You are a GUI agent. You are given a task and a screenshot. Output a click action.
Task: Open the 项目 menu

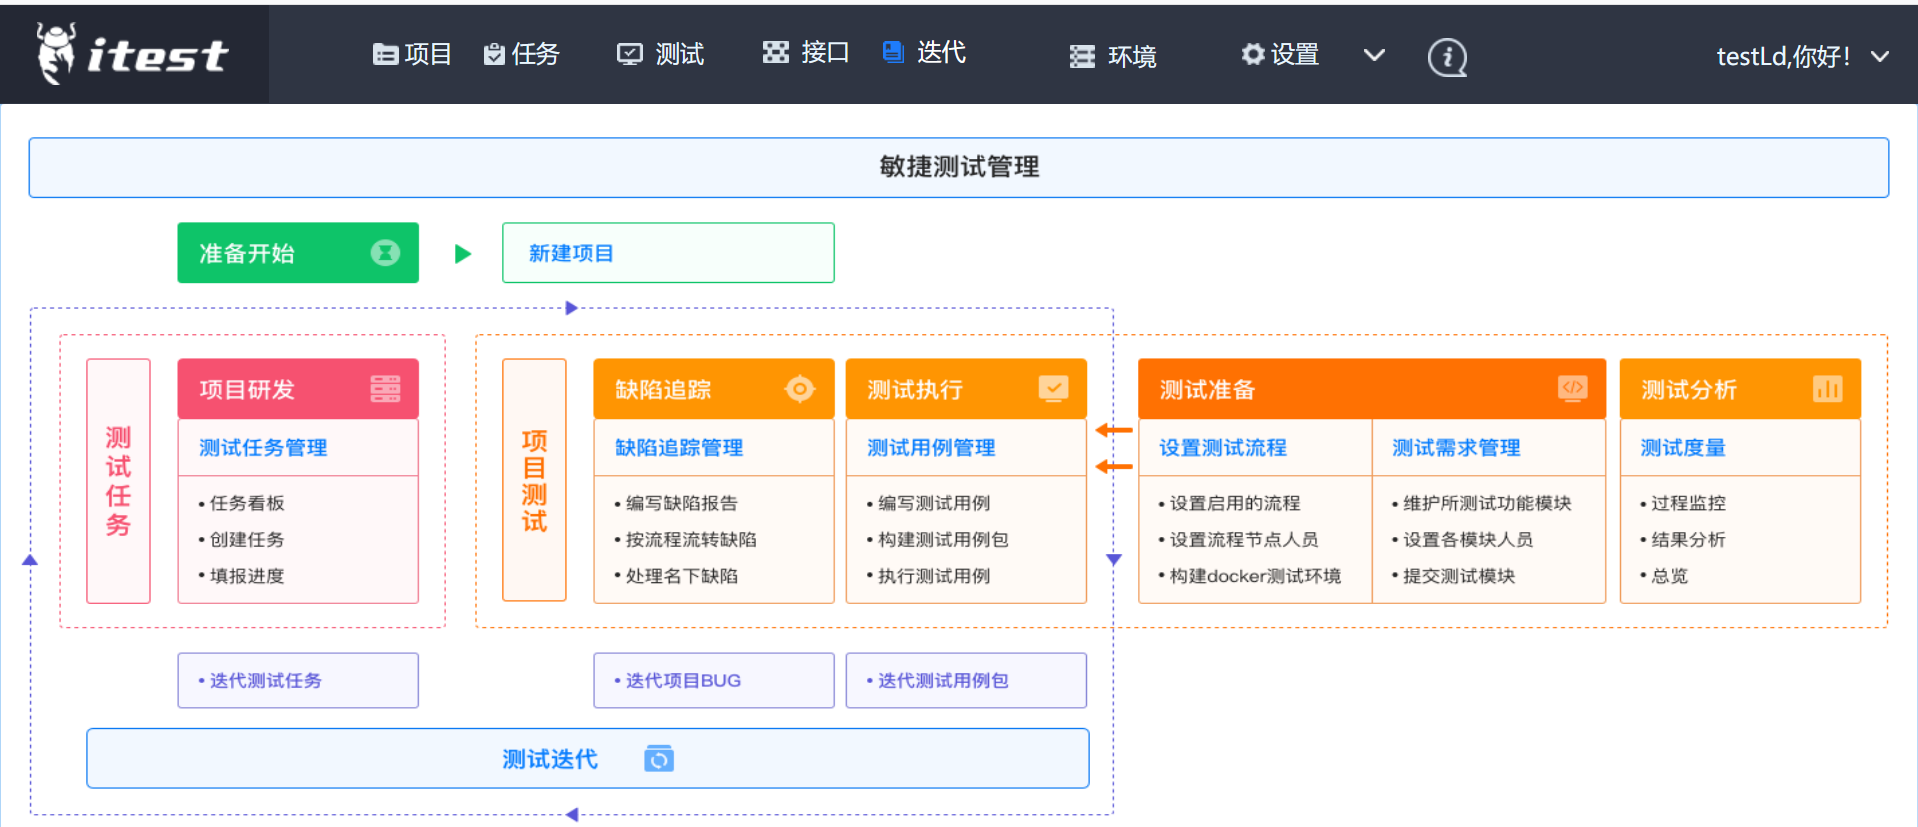tap(412, 54)
